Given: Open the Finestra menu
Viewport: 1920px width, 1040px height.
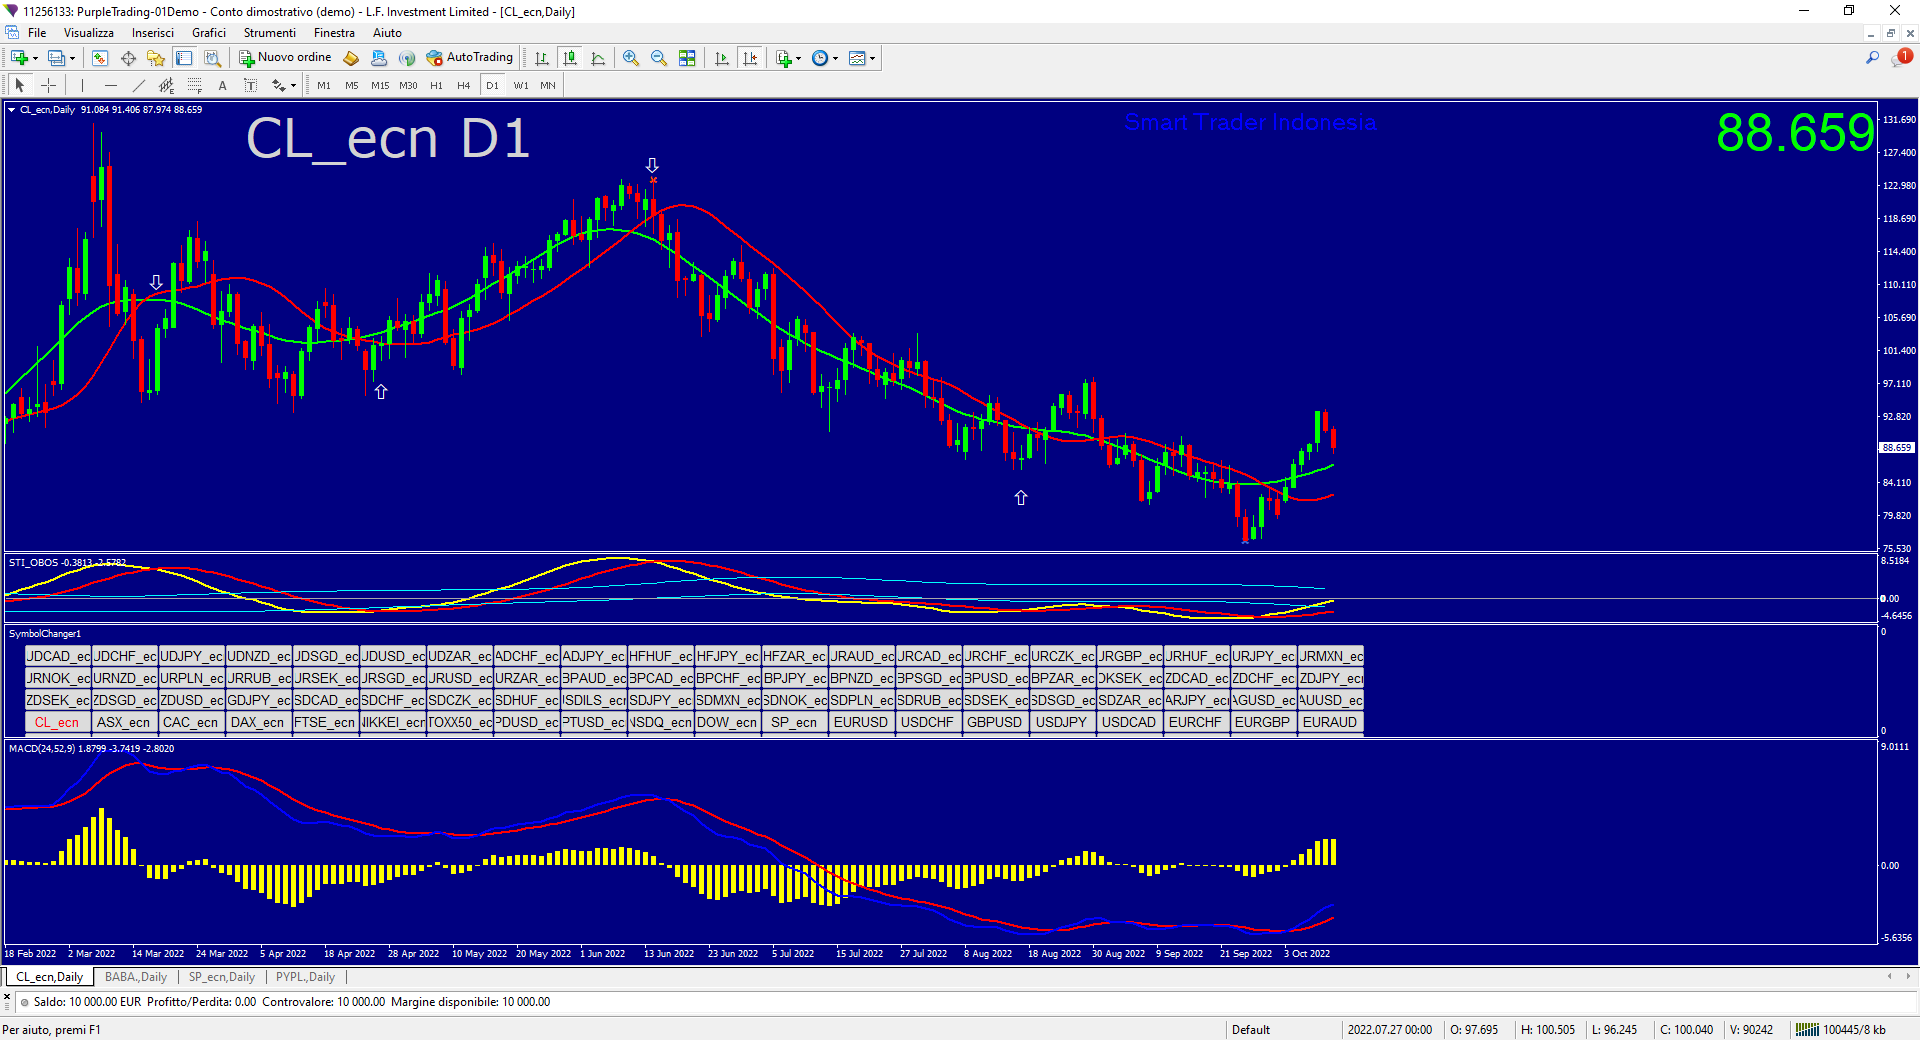Looking at the screenshot, I should click(x=334, y=33).
